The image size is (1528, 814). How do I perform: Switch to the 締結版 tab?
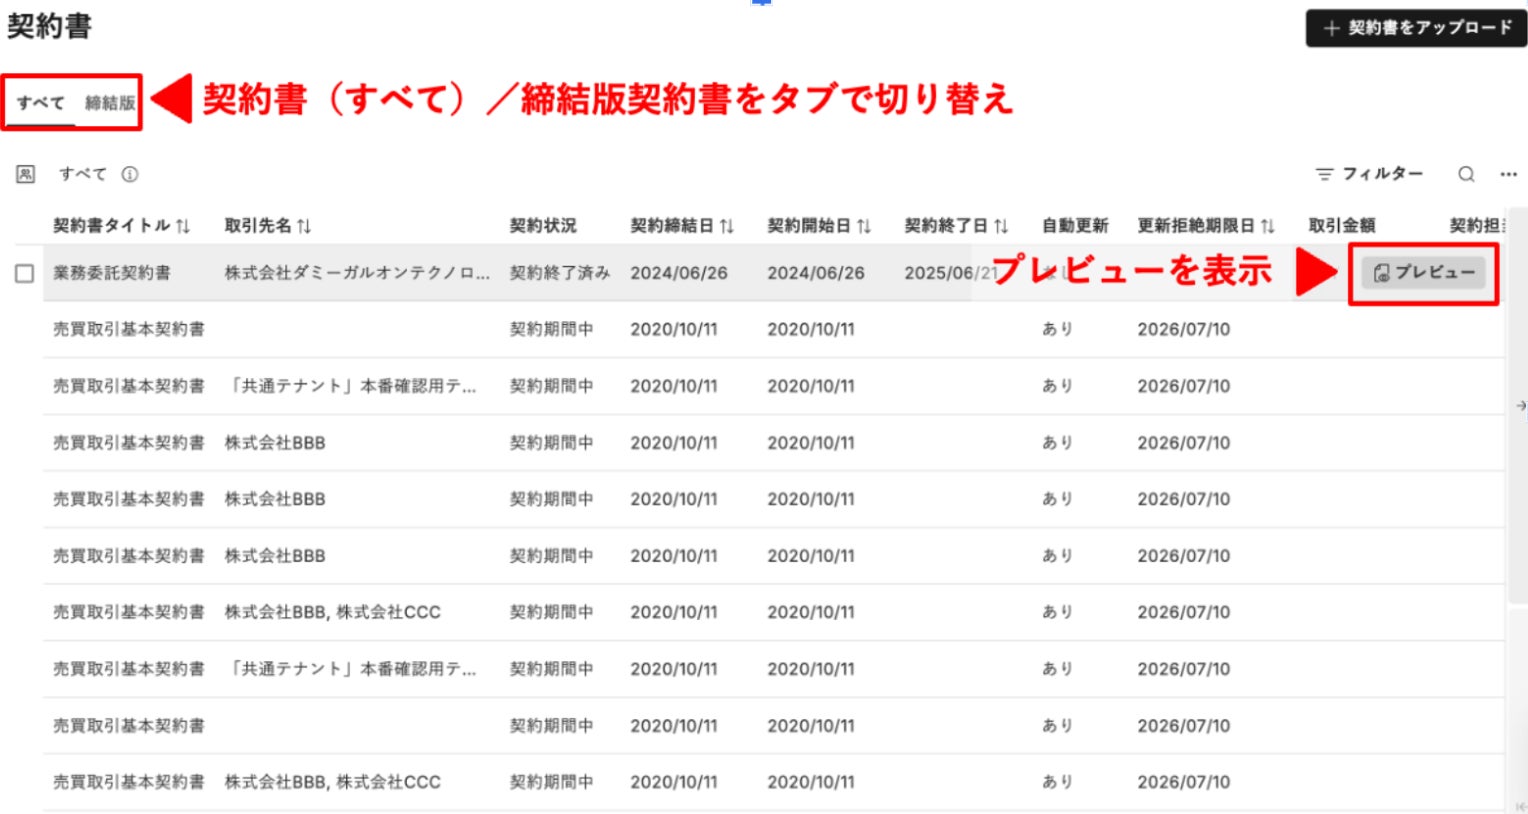point(110,103)
